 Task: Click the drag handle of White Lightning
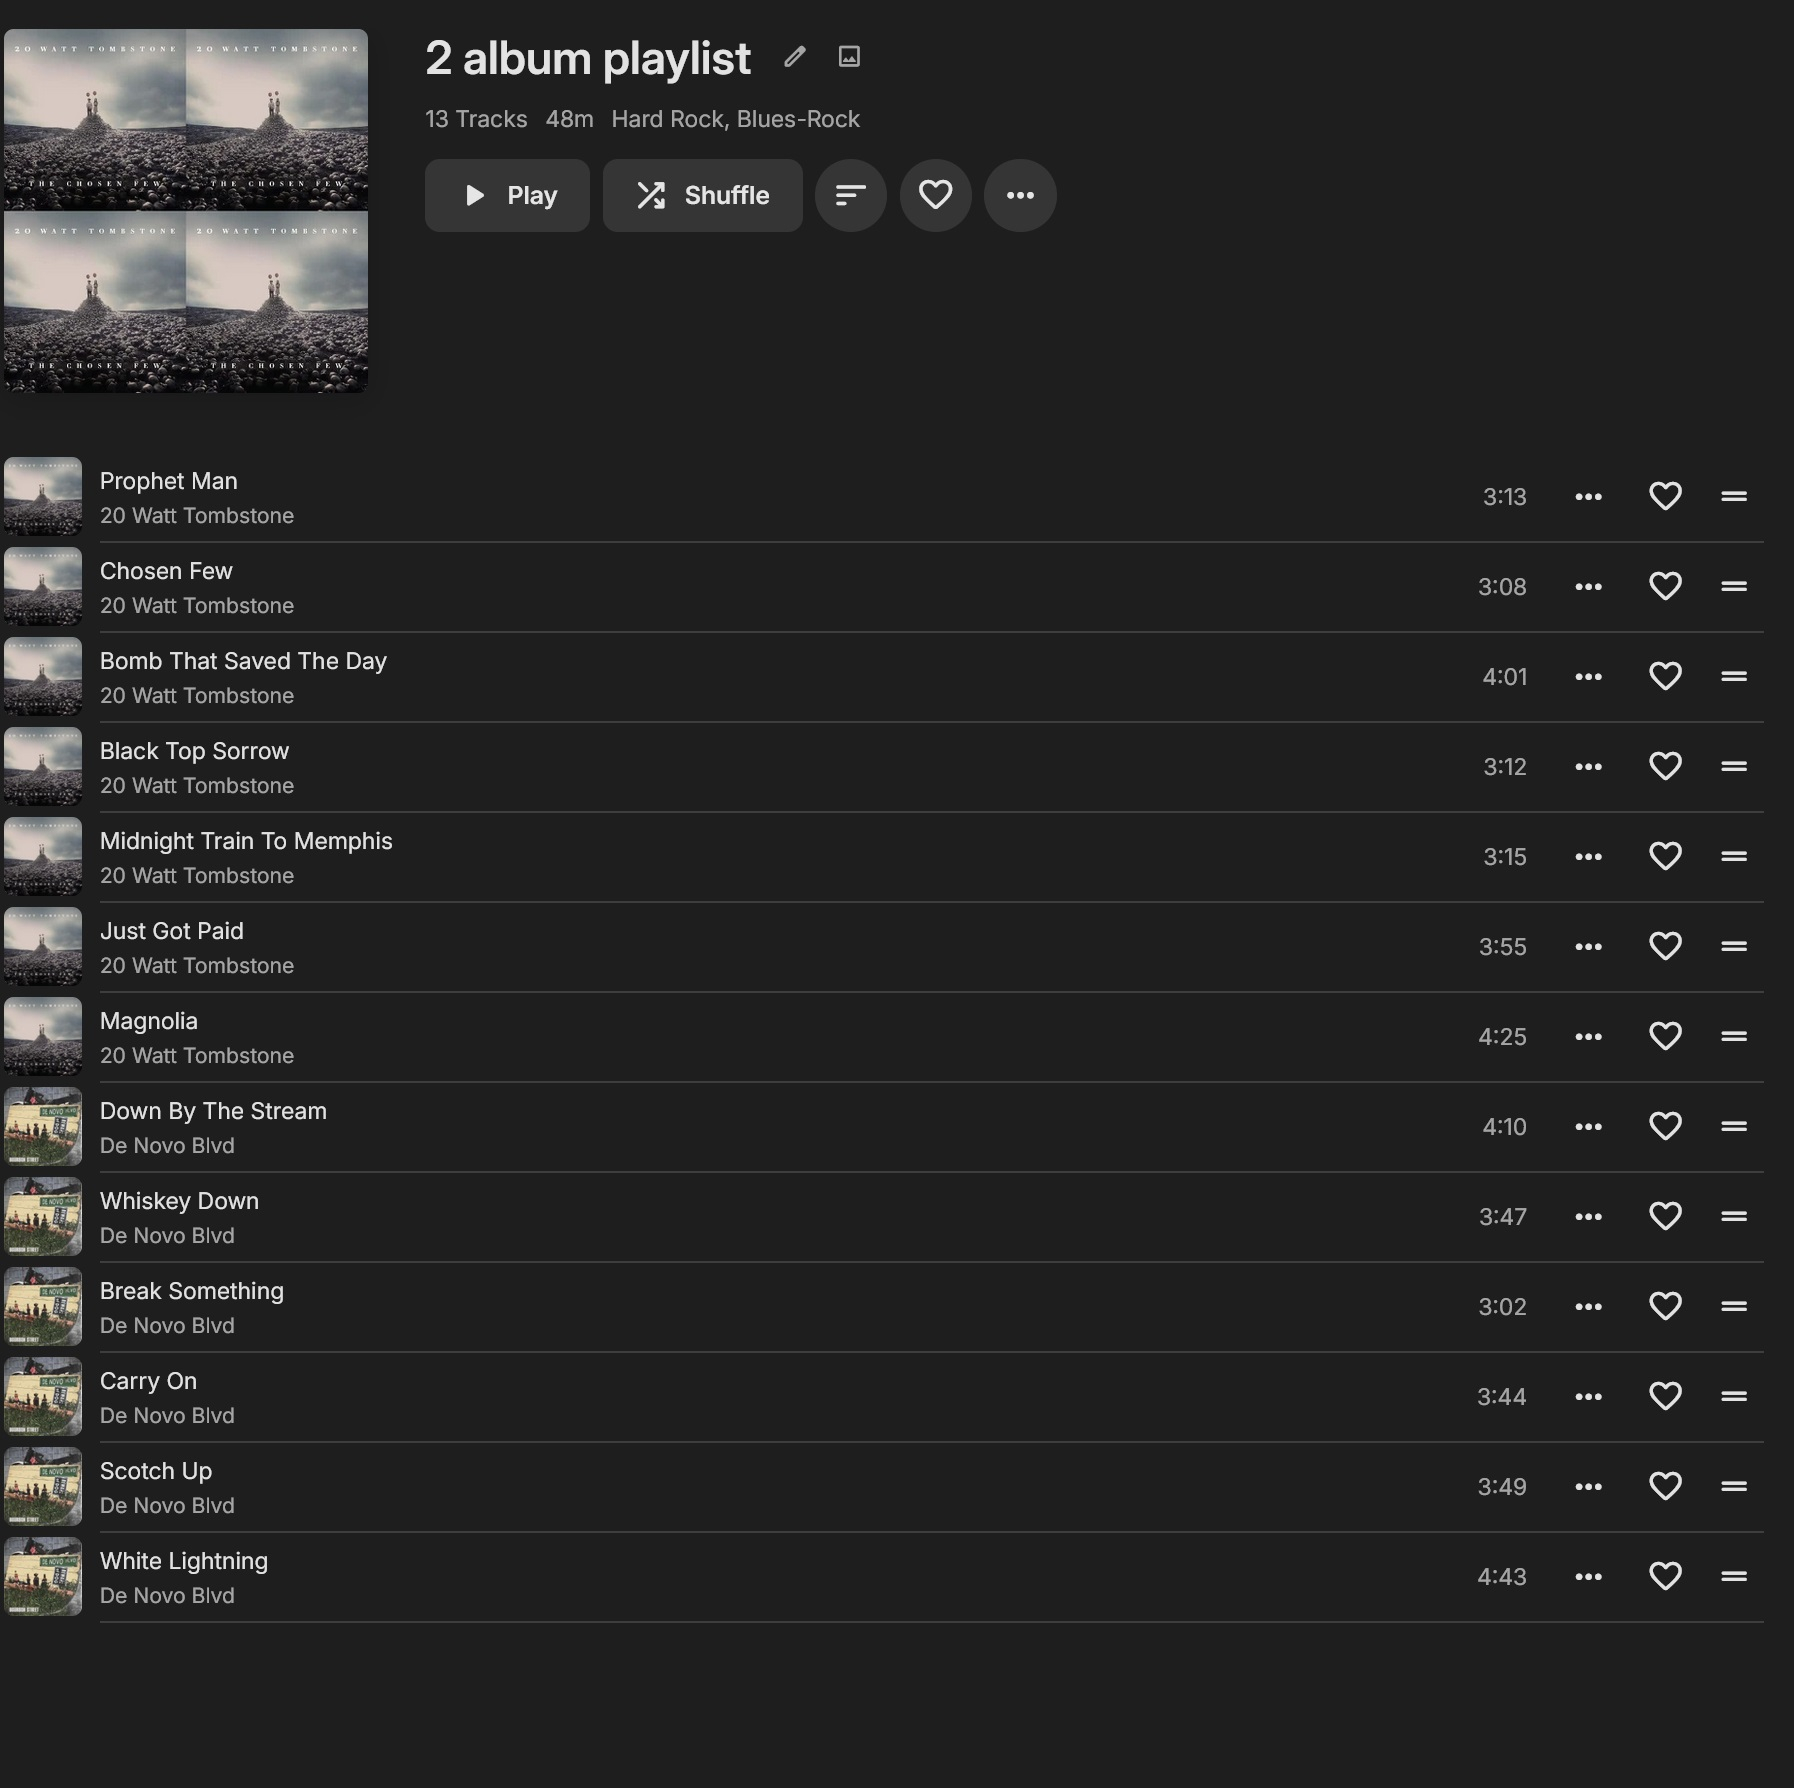coord(1734,1576)
